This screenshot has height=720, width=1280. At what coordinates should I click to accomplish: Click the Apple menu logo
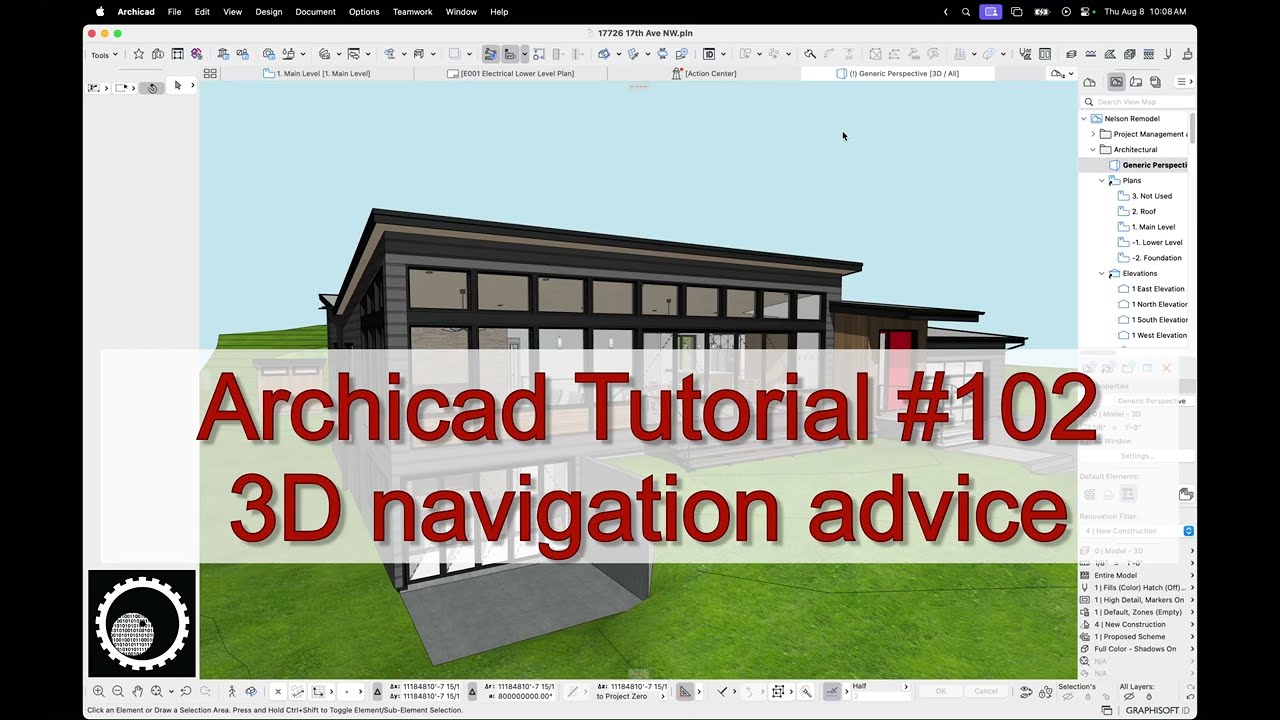point(100,12)
